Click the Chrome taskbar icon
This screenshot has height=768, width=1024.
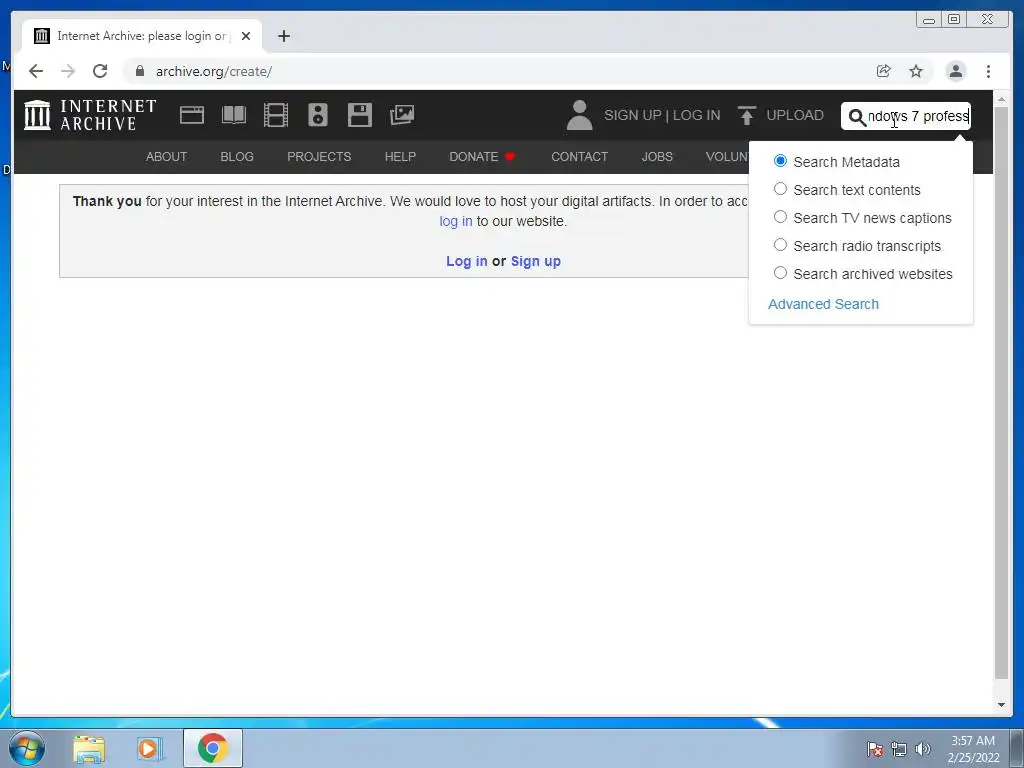click(212, 748)
